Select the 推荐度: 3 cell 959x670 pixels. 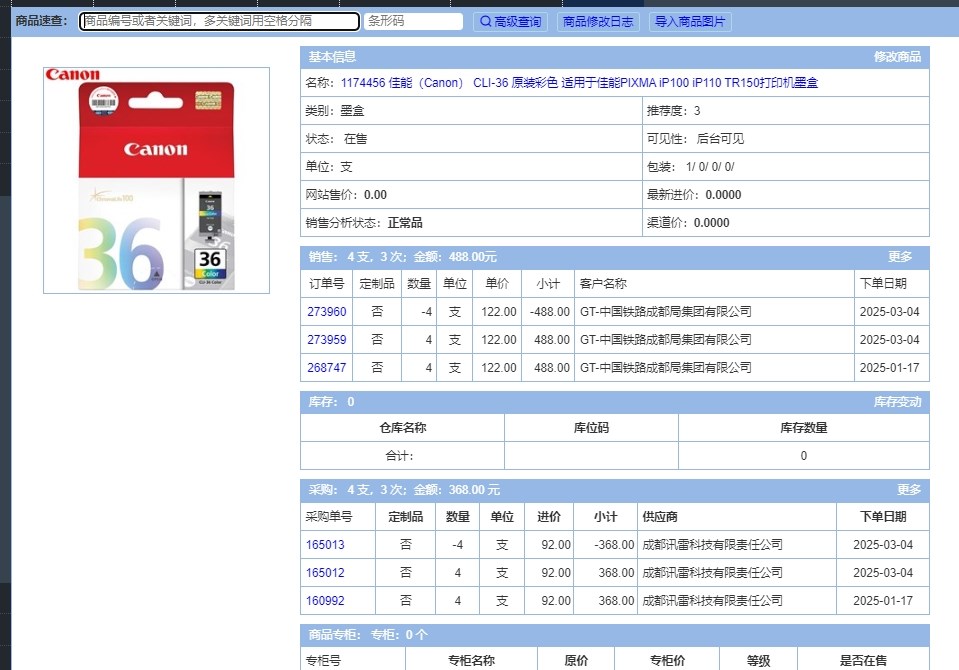786,111
